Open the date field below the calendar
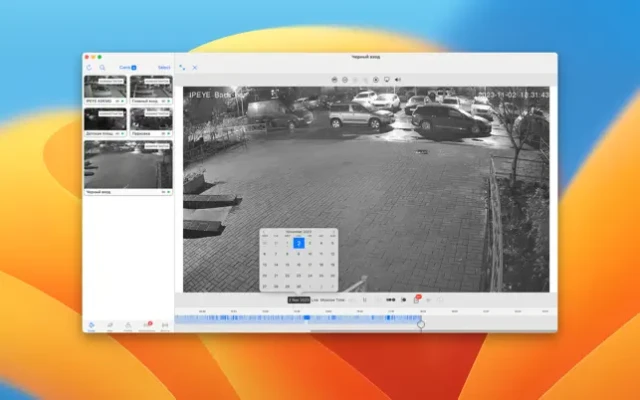The width and height of the screenshot is (640, 400). tap(298, 299)
